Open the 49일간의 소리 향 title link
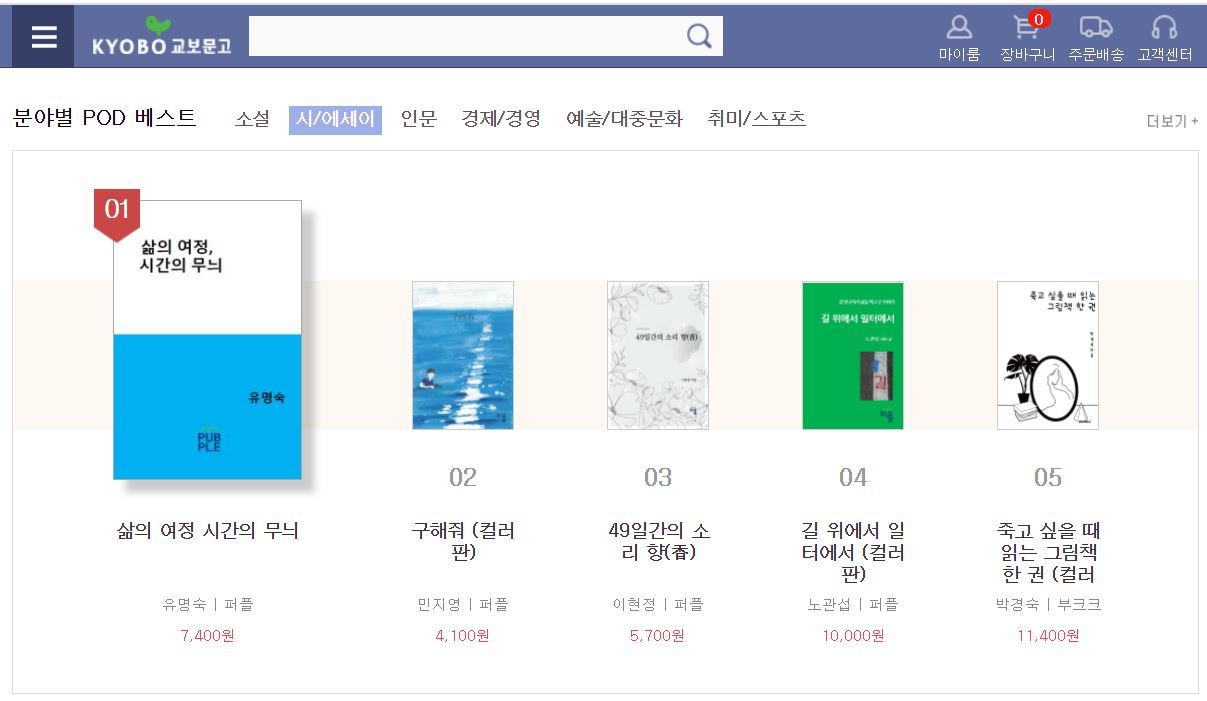Image resolution: width=1207 pixels, height=701 pixels. click(x=658, y=541)
